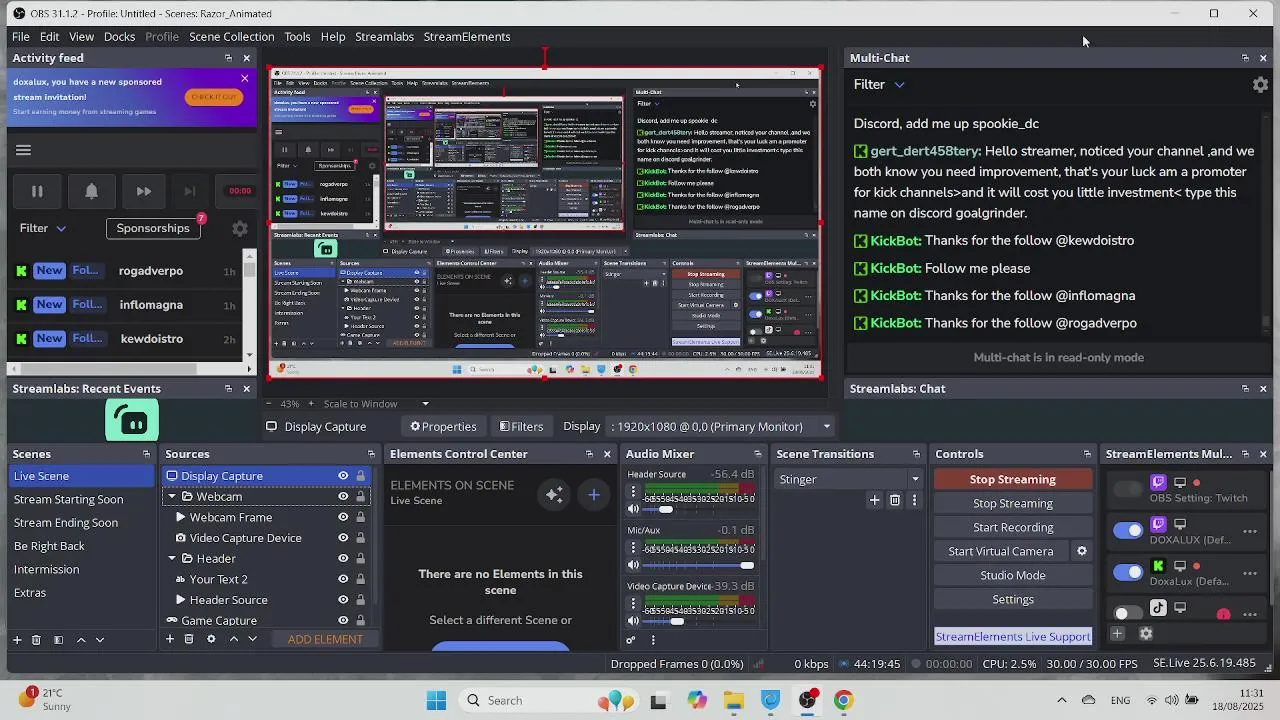Screen dimensions: 1280x720
Task: Open the Streamlabs menu
Action: click(x=384, y=37)
